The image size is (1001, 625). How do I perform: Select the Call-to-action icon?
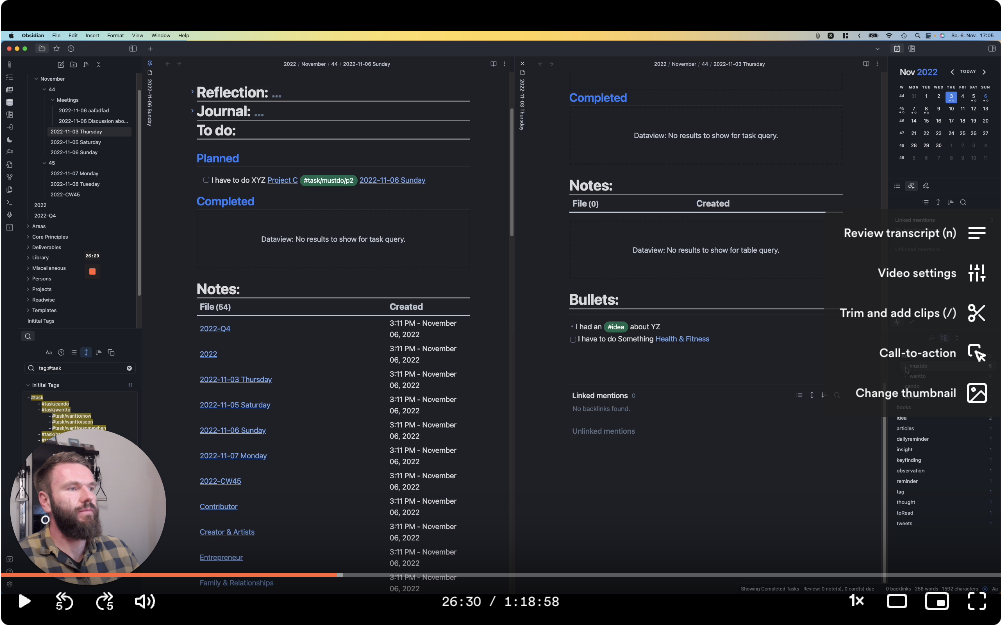[977, 353]
